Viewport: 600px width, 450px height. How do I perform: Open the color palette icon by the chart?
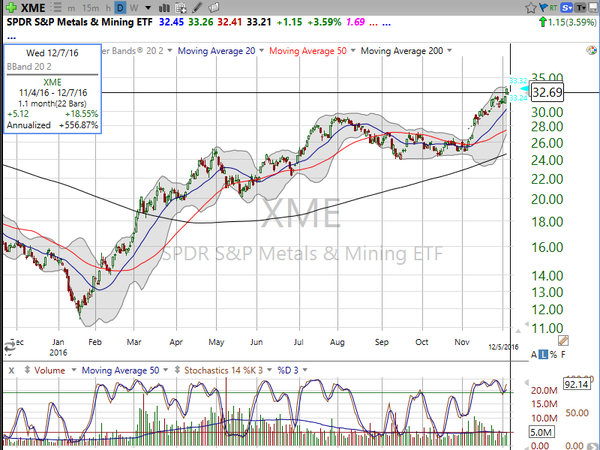click(x=591, y=51)
